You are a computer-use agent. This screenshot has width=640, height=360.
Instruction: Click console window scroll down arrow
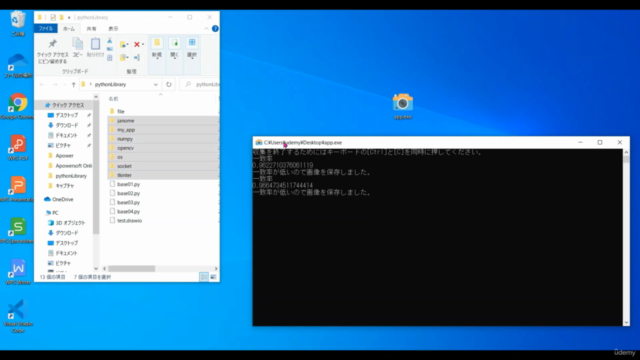(626, 322)
